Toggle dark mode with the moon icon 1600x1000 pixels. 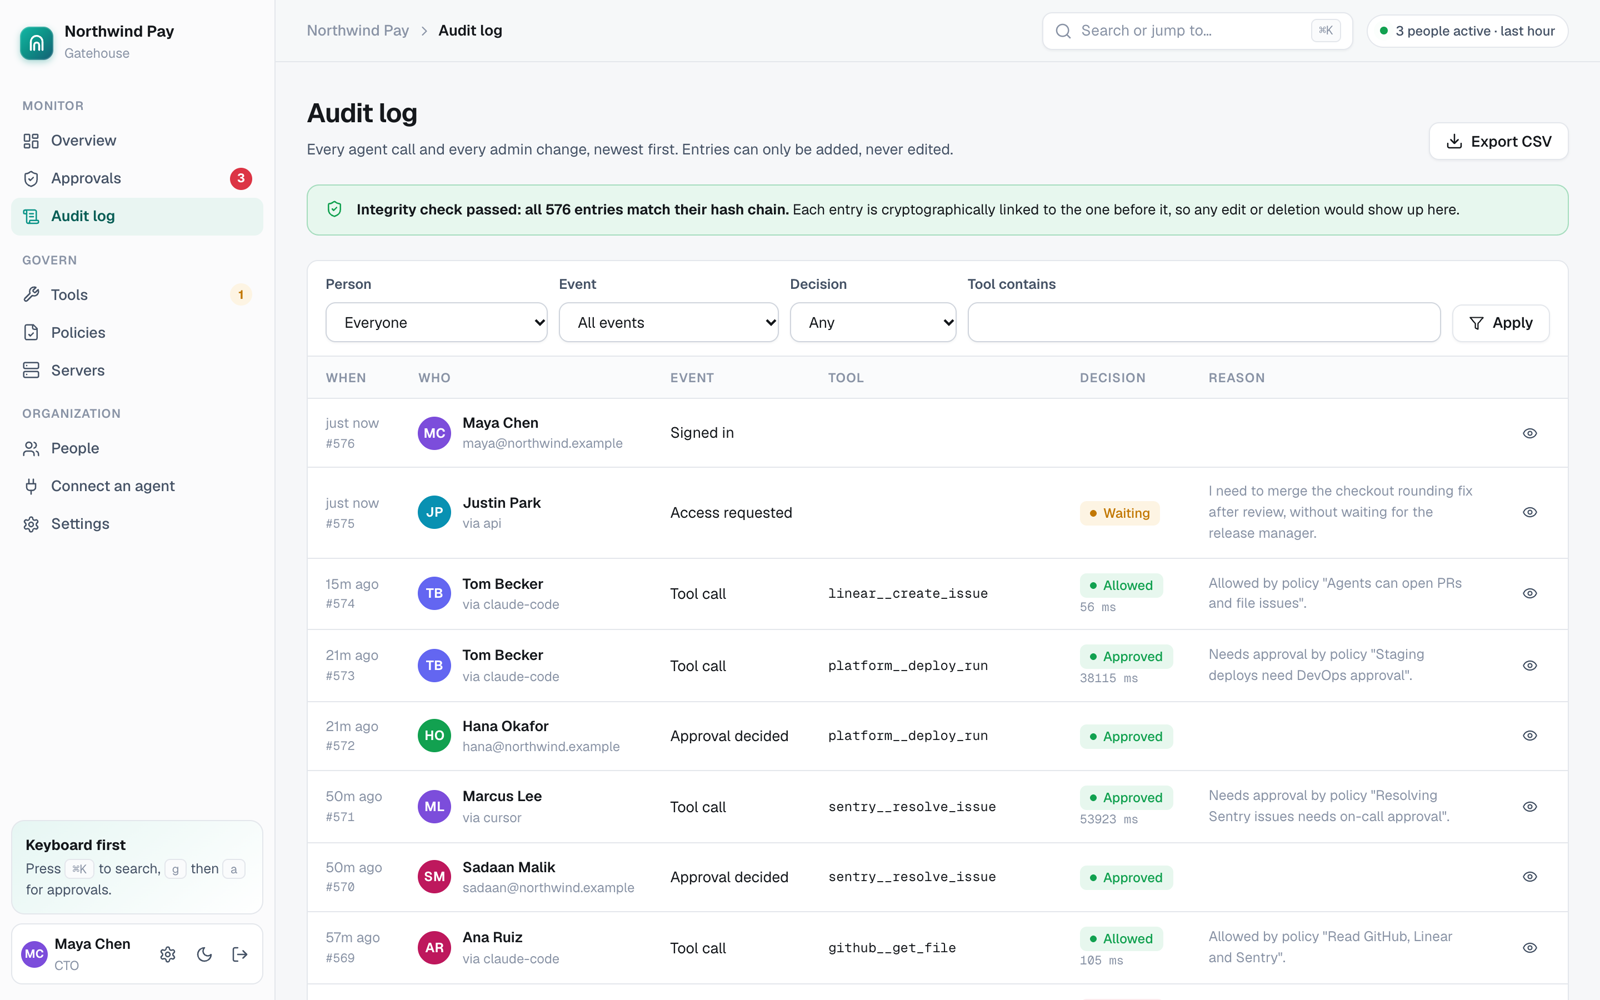click(x=204, y=955)
